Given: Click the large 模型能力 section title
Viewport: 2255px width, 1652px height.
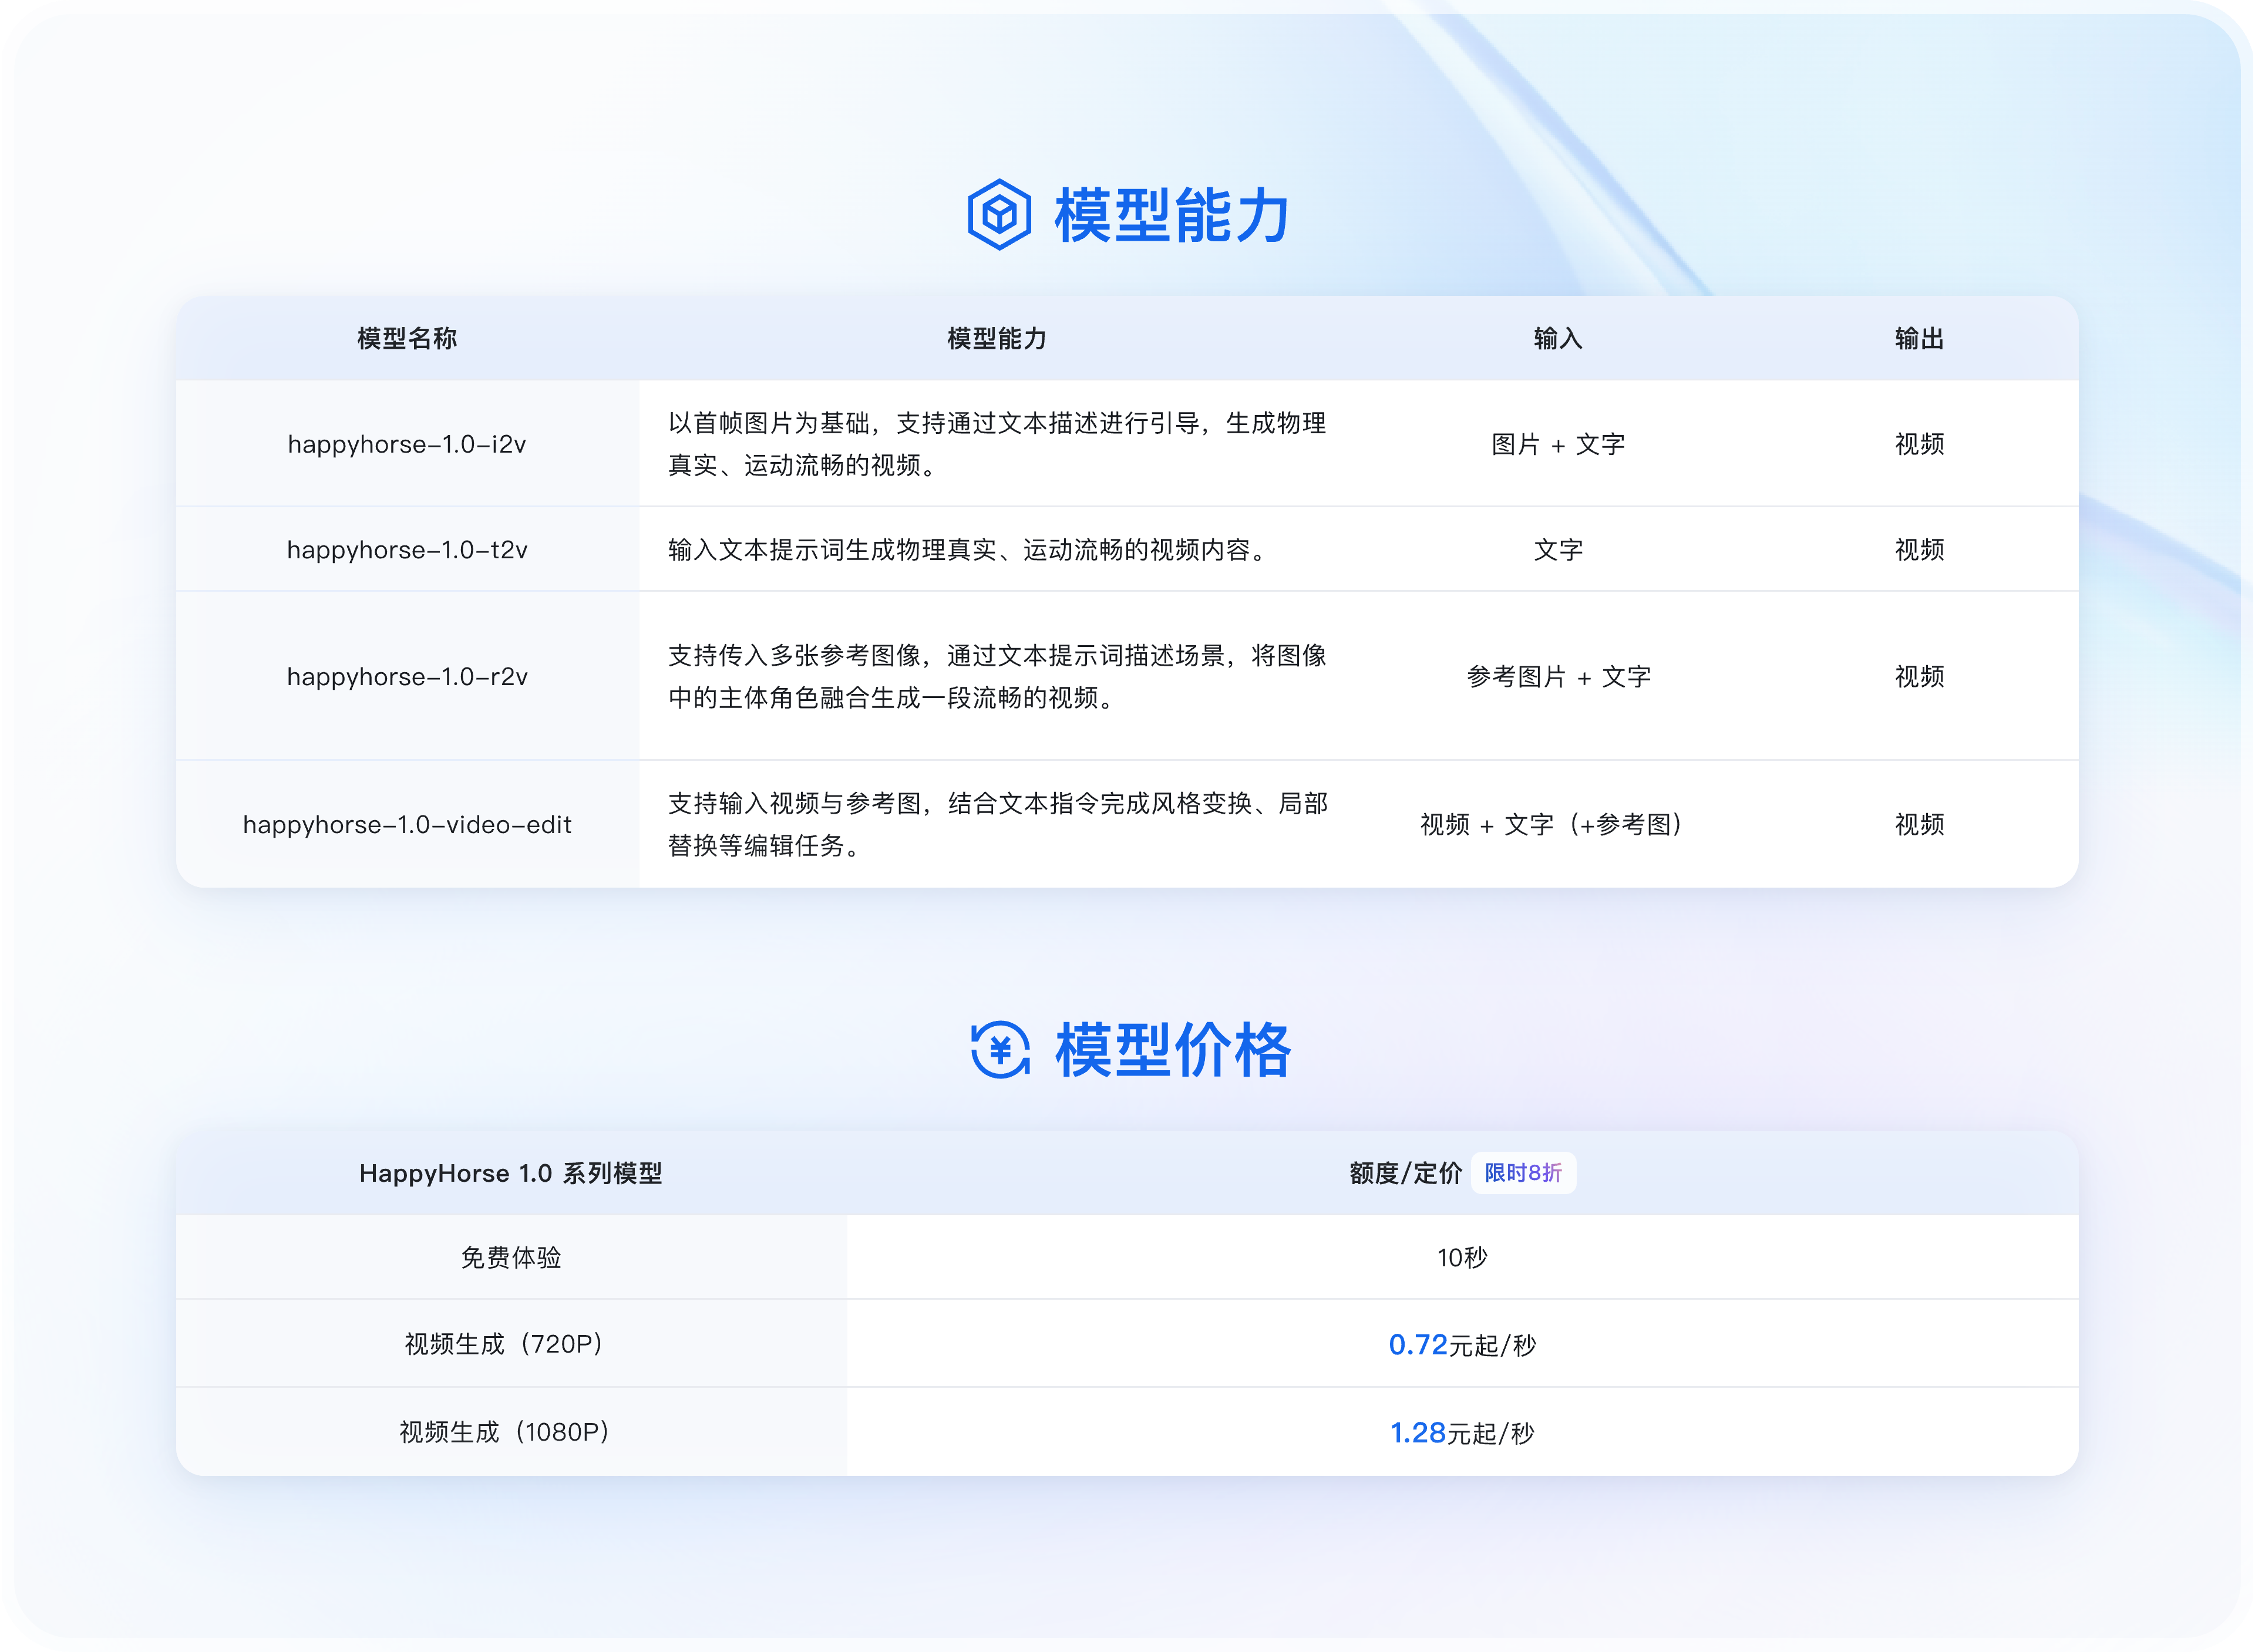Looking at the screenshot, I should tap(1172, 215).
